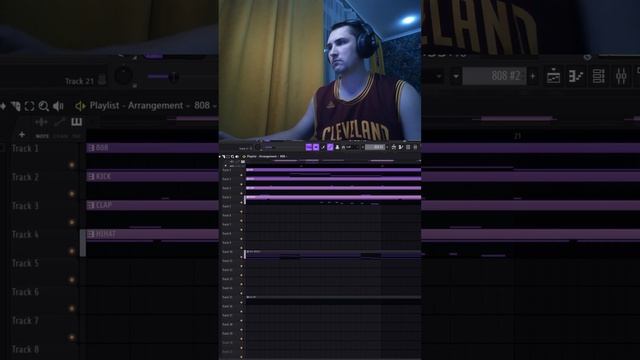
Task: Select the enlarged KICK clip on Track 2
Action: click(x=152, y=176)
